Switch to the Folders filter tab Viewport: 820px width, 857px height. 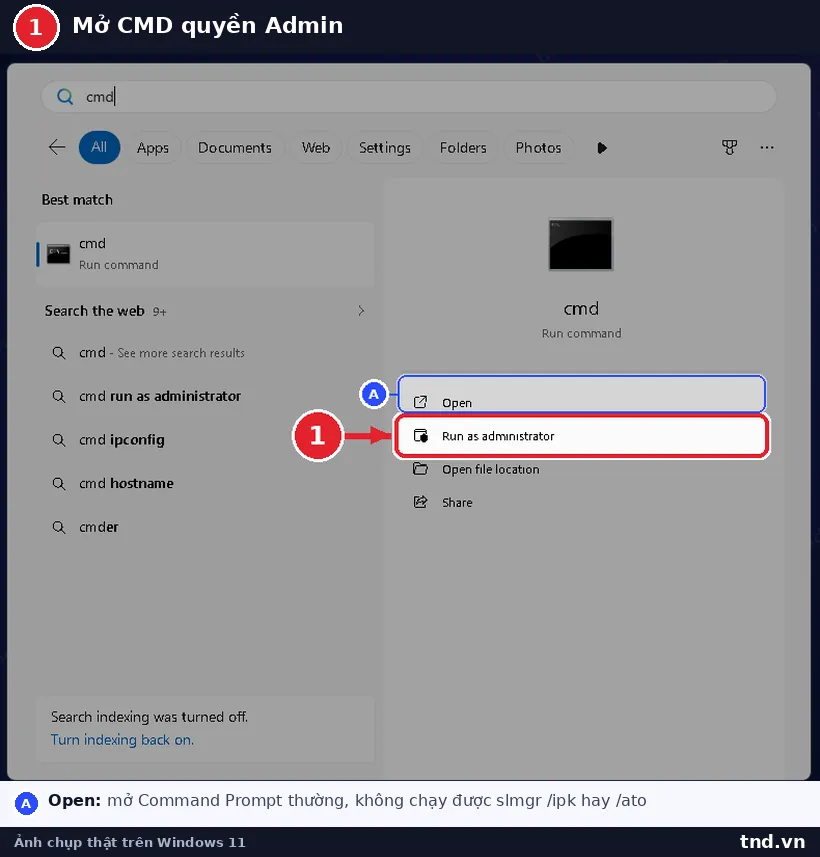(463, 148)
